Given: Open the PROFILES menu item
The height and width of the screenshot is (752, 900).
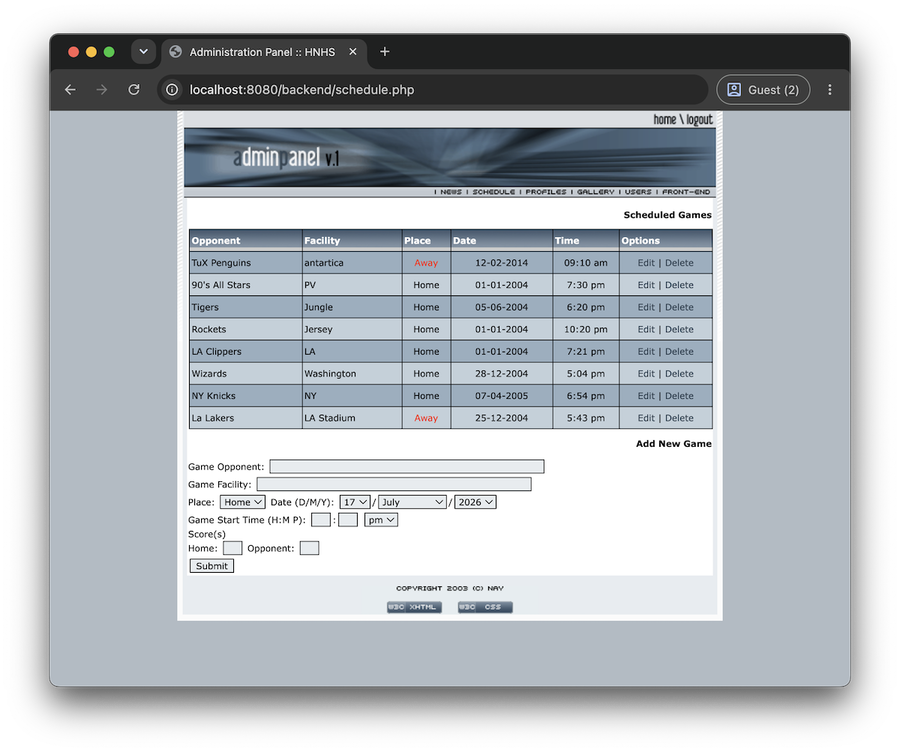Looking at the screenshot, I should 545,192.
